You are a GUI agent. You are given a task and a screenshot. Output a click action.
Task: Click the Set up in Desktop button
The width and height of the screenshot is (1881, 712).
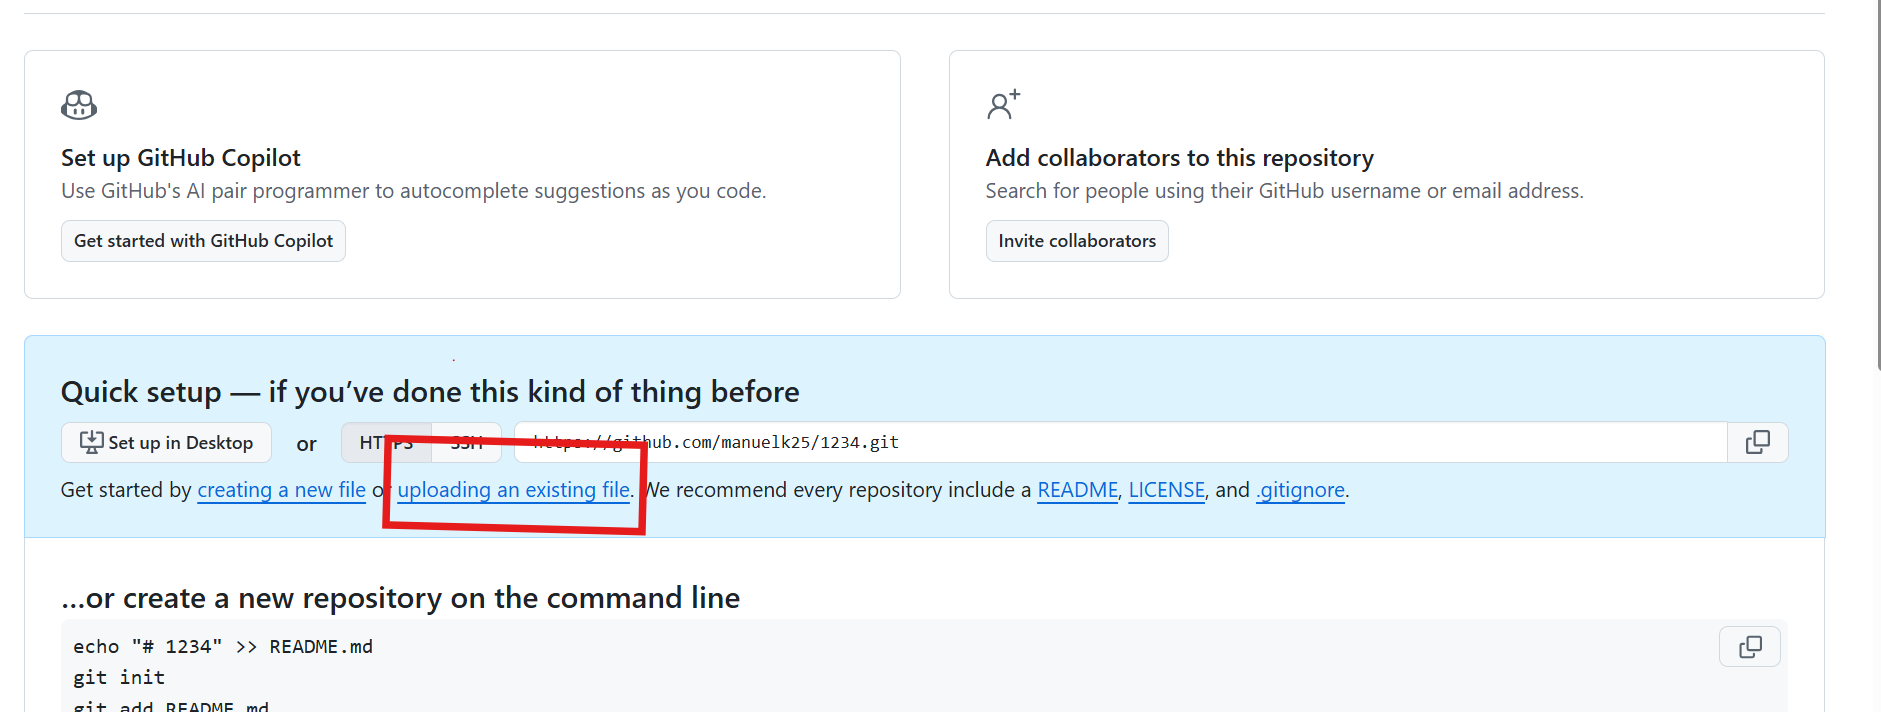coord(166,442)
